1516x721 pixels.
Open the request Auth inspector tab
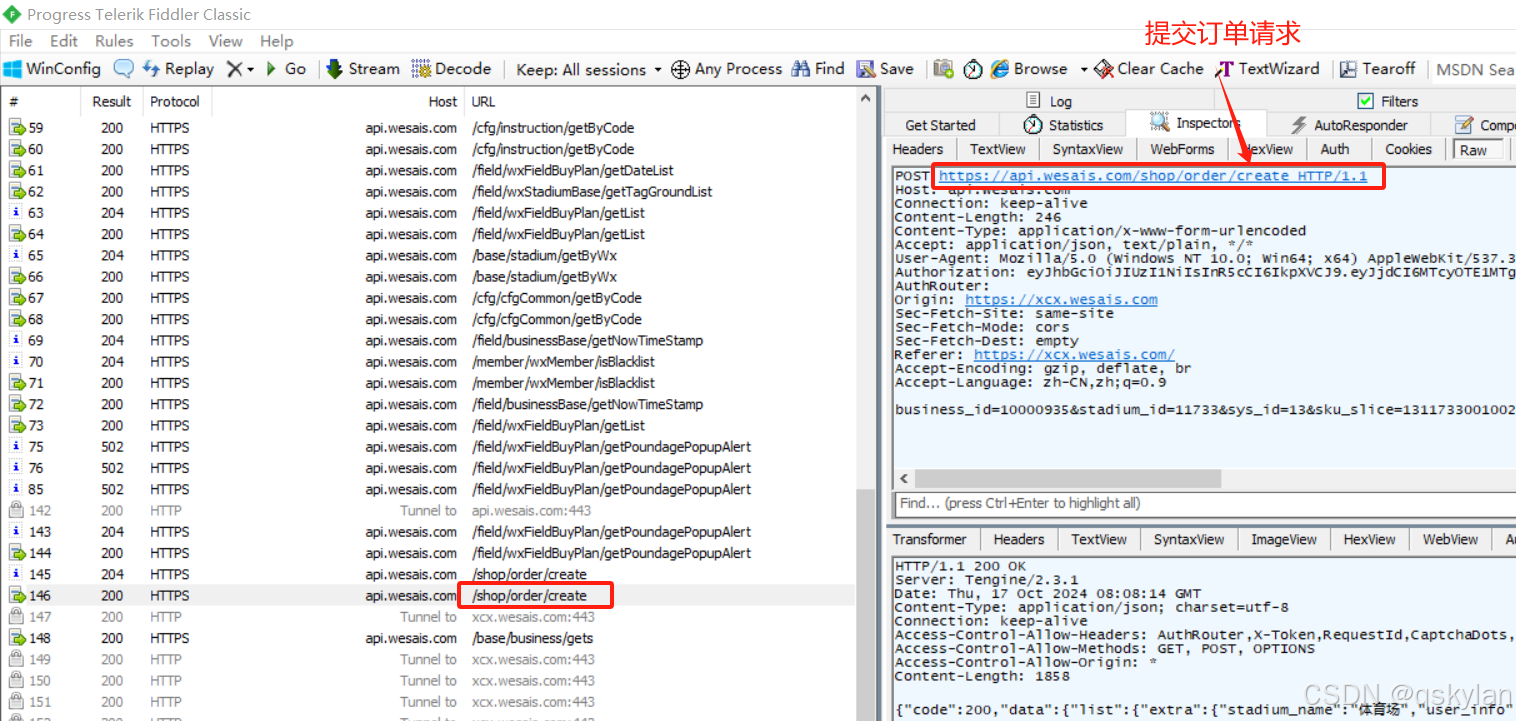click(1335, 149)
